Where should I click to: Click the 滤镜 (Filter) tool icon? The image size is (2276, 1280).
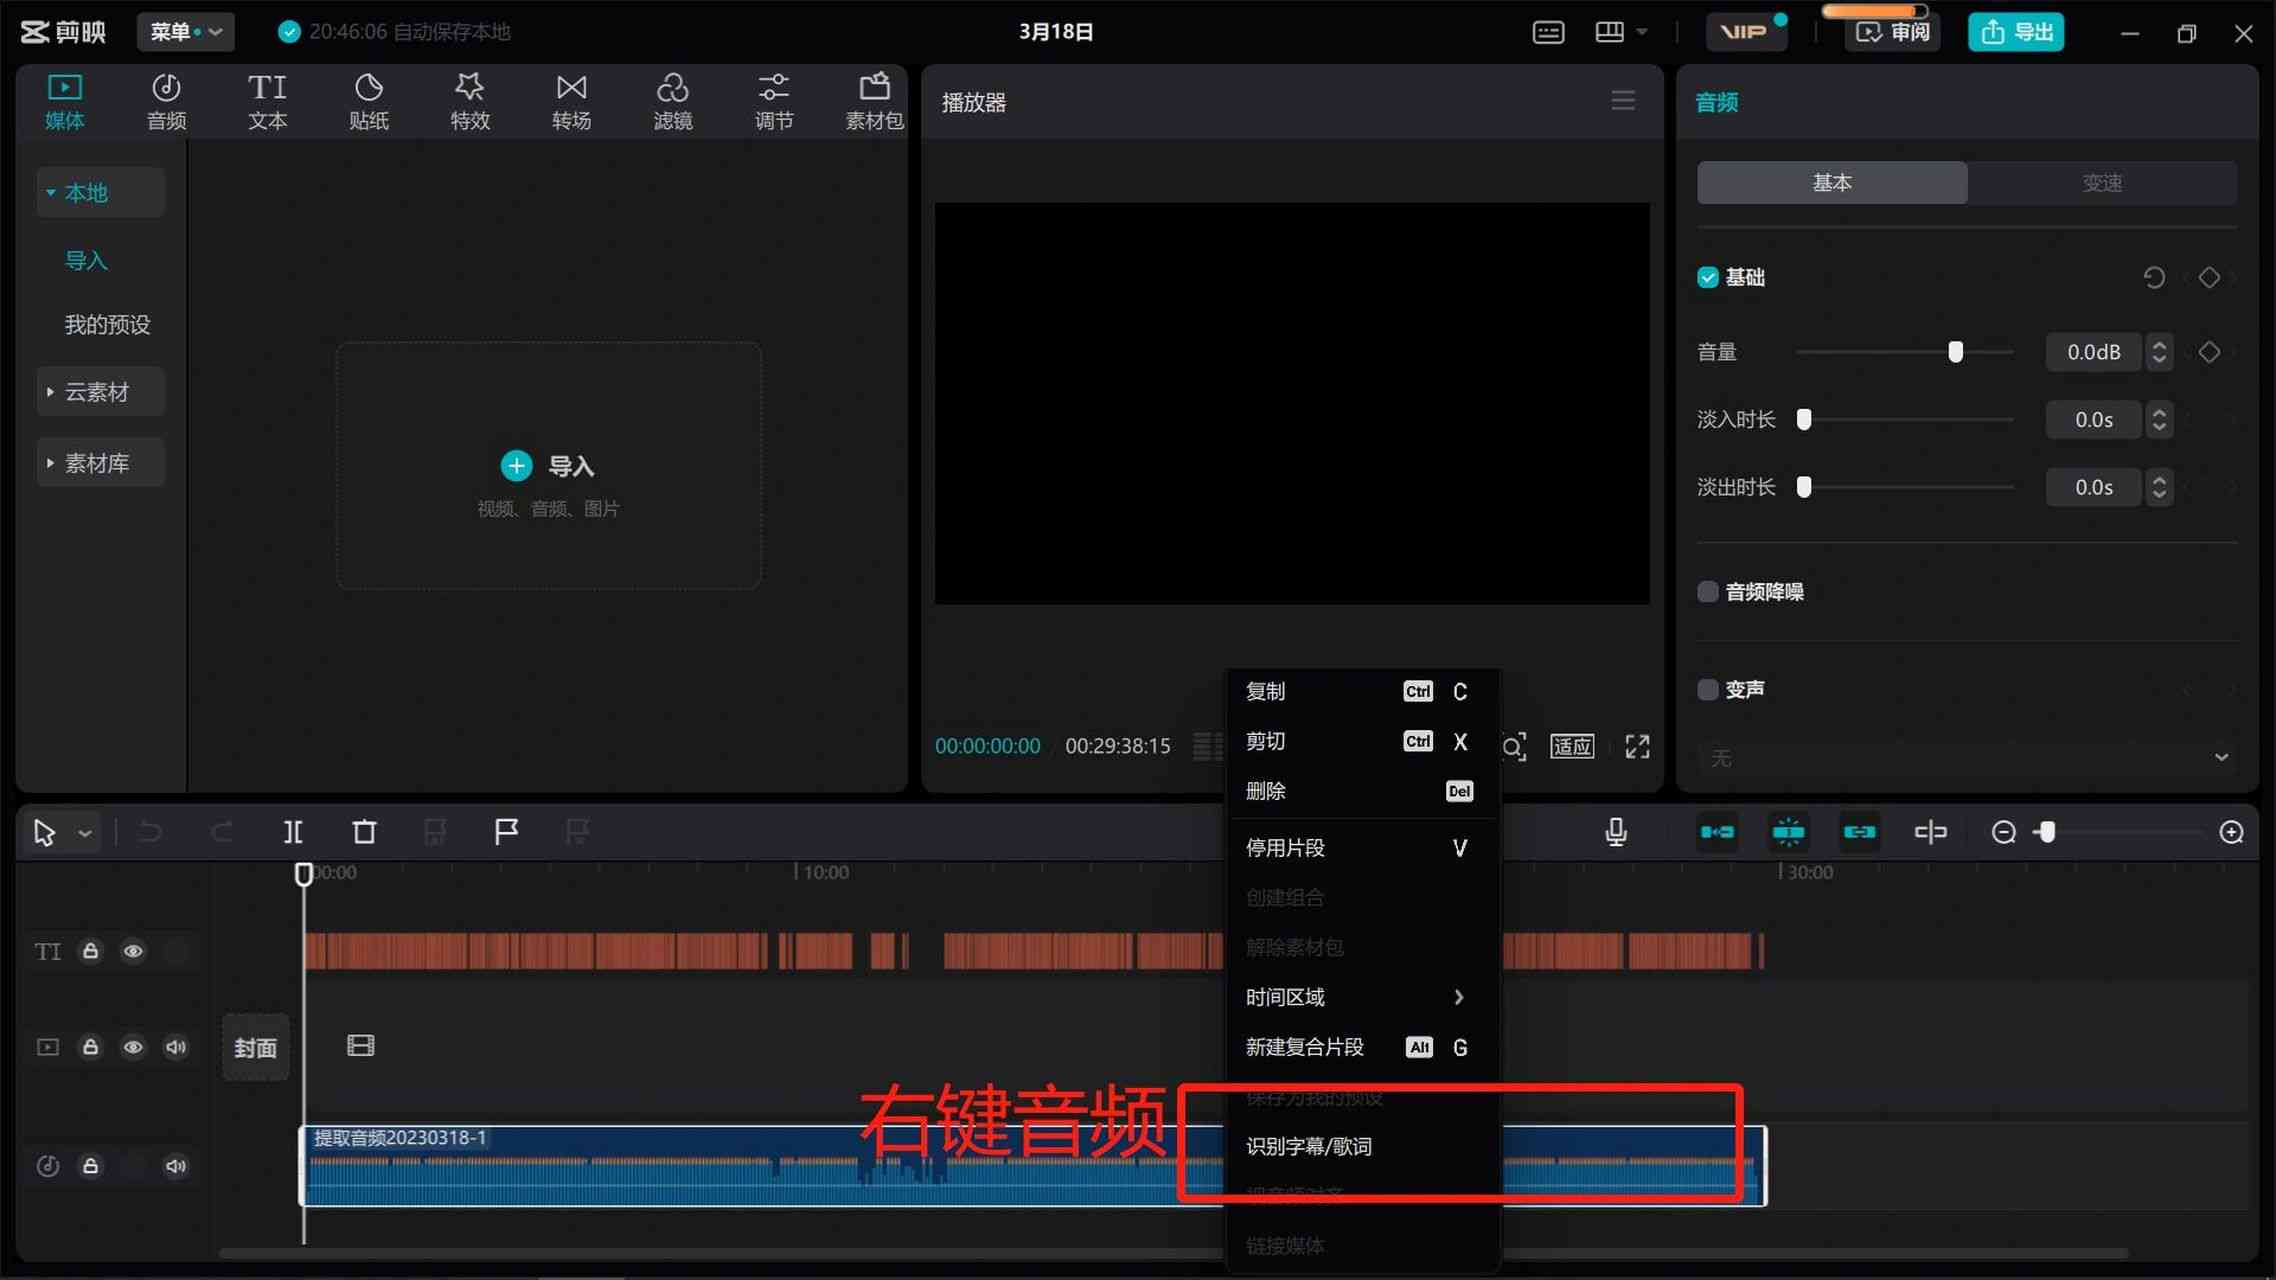coord(671,98)
